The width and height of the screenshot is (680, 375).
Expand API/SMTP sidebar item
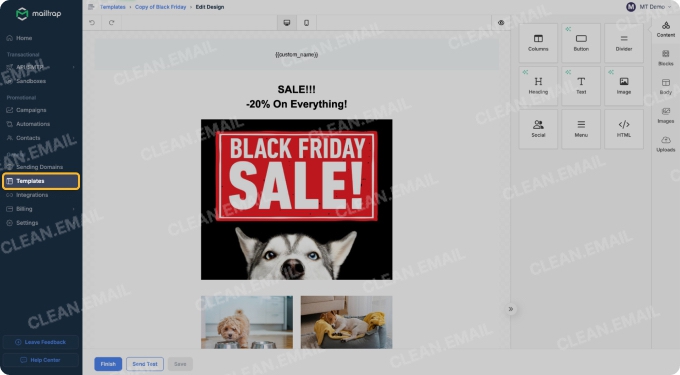tap(41, 67)
